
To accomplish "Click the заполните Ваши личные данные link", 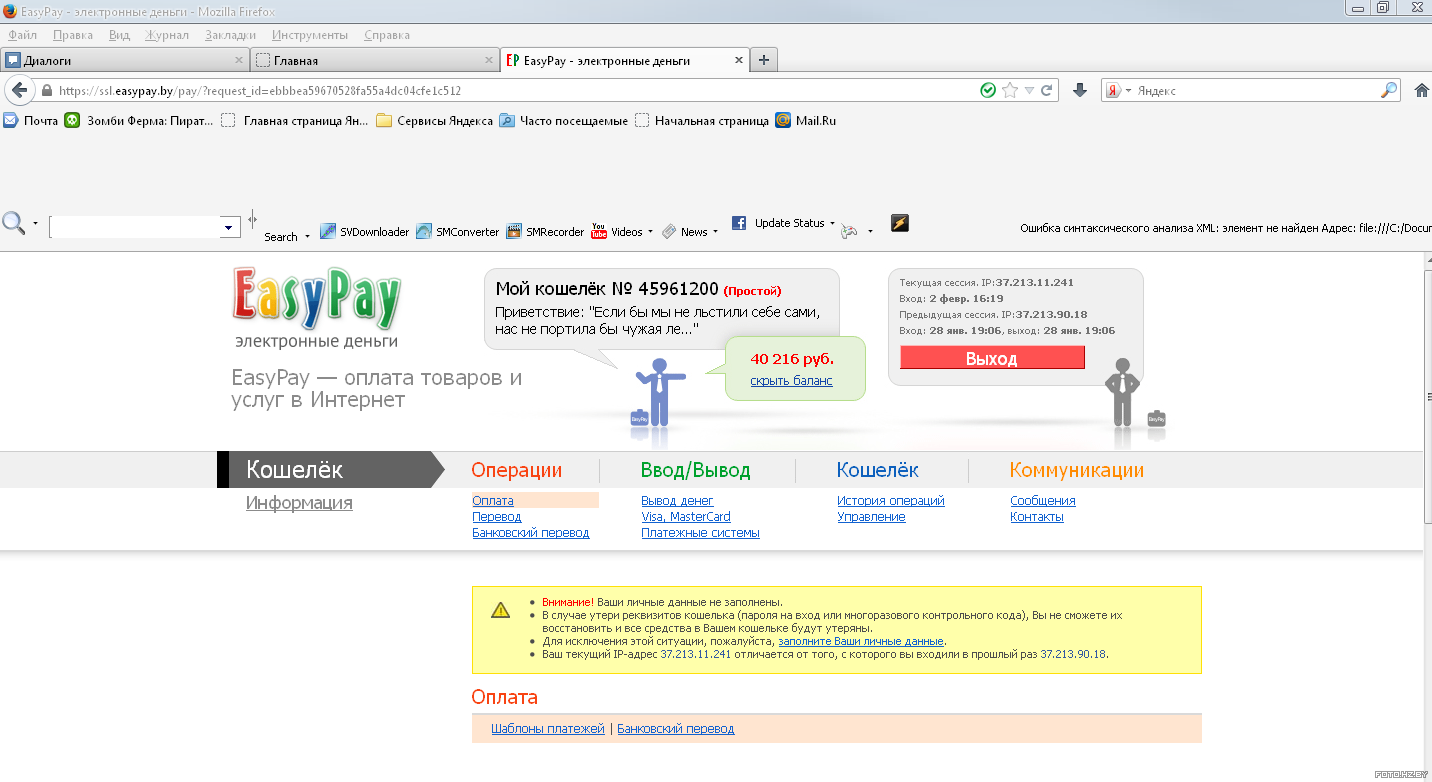I will pos(861,641).
